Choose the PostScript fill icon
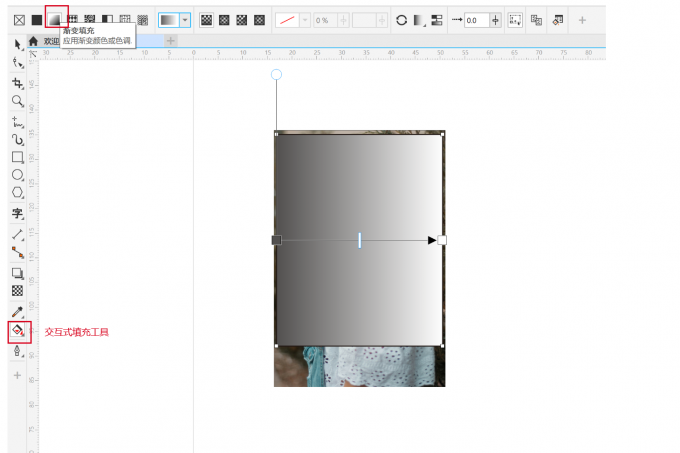This screenshot has width=680, height=453. 143,20
